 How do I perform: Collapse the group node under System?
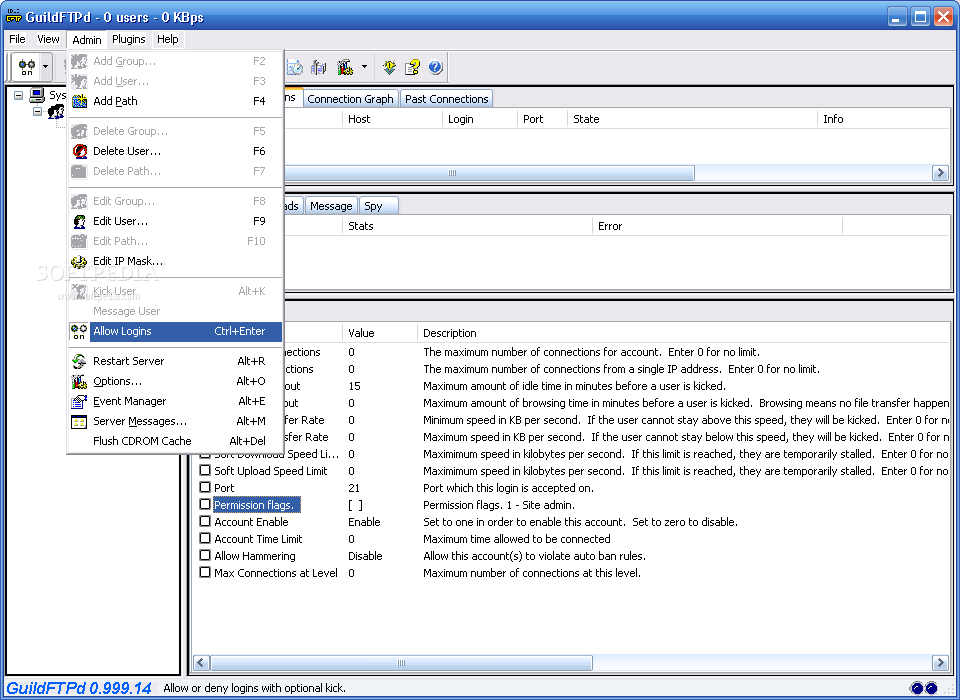coord(37,111)
